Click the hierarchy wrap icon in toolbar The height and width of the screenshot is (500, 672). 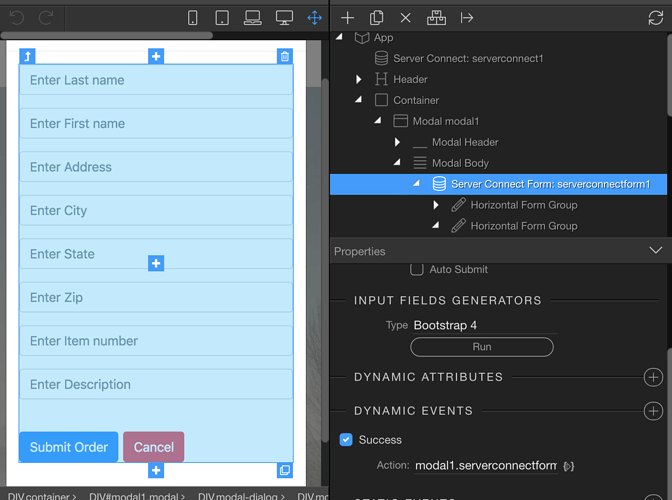[436, 18]
